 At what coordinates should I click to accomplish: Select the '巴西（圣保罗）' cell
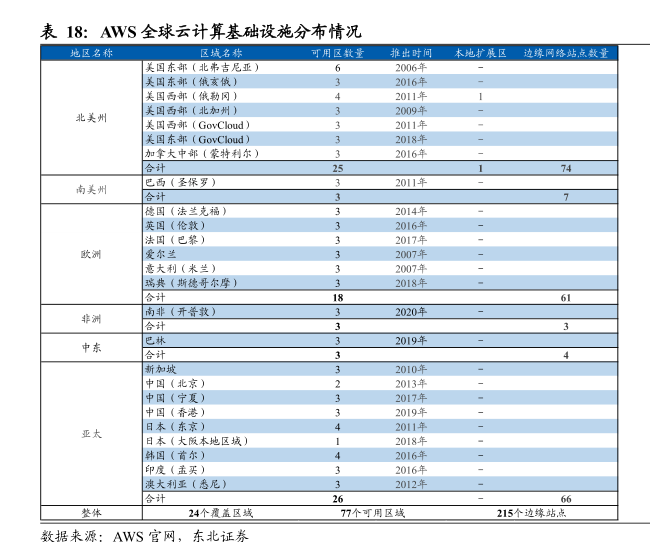[x=181, y=183]
